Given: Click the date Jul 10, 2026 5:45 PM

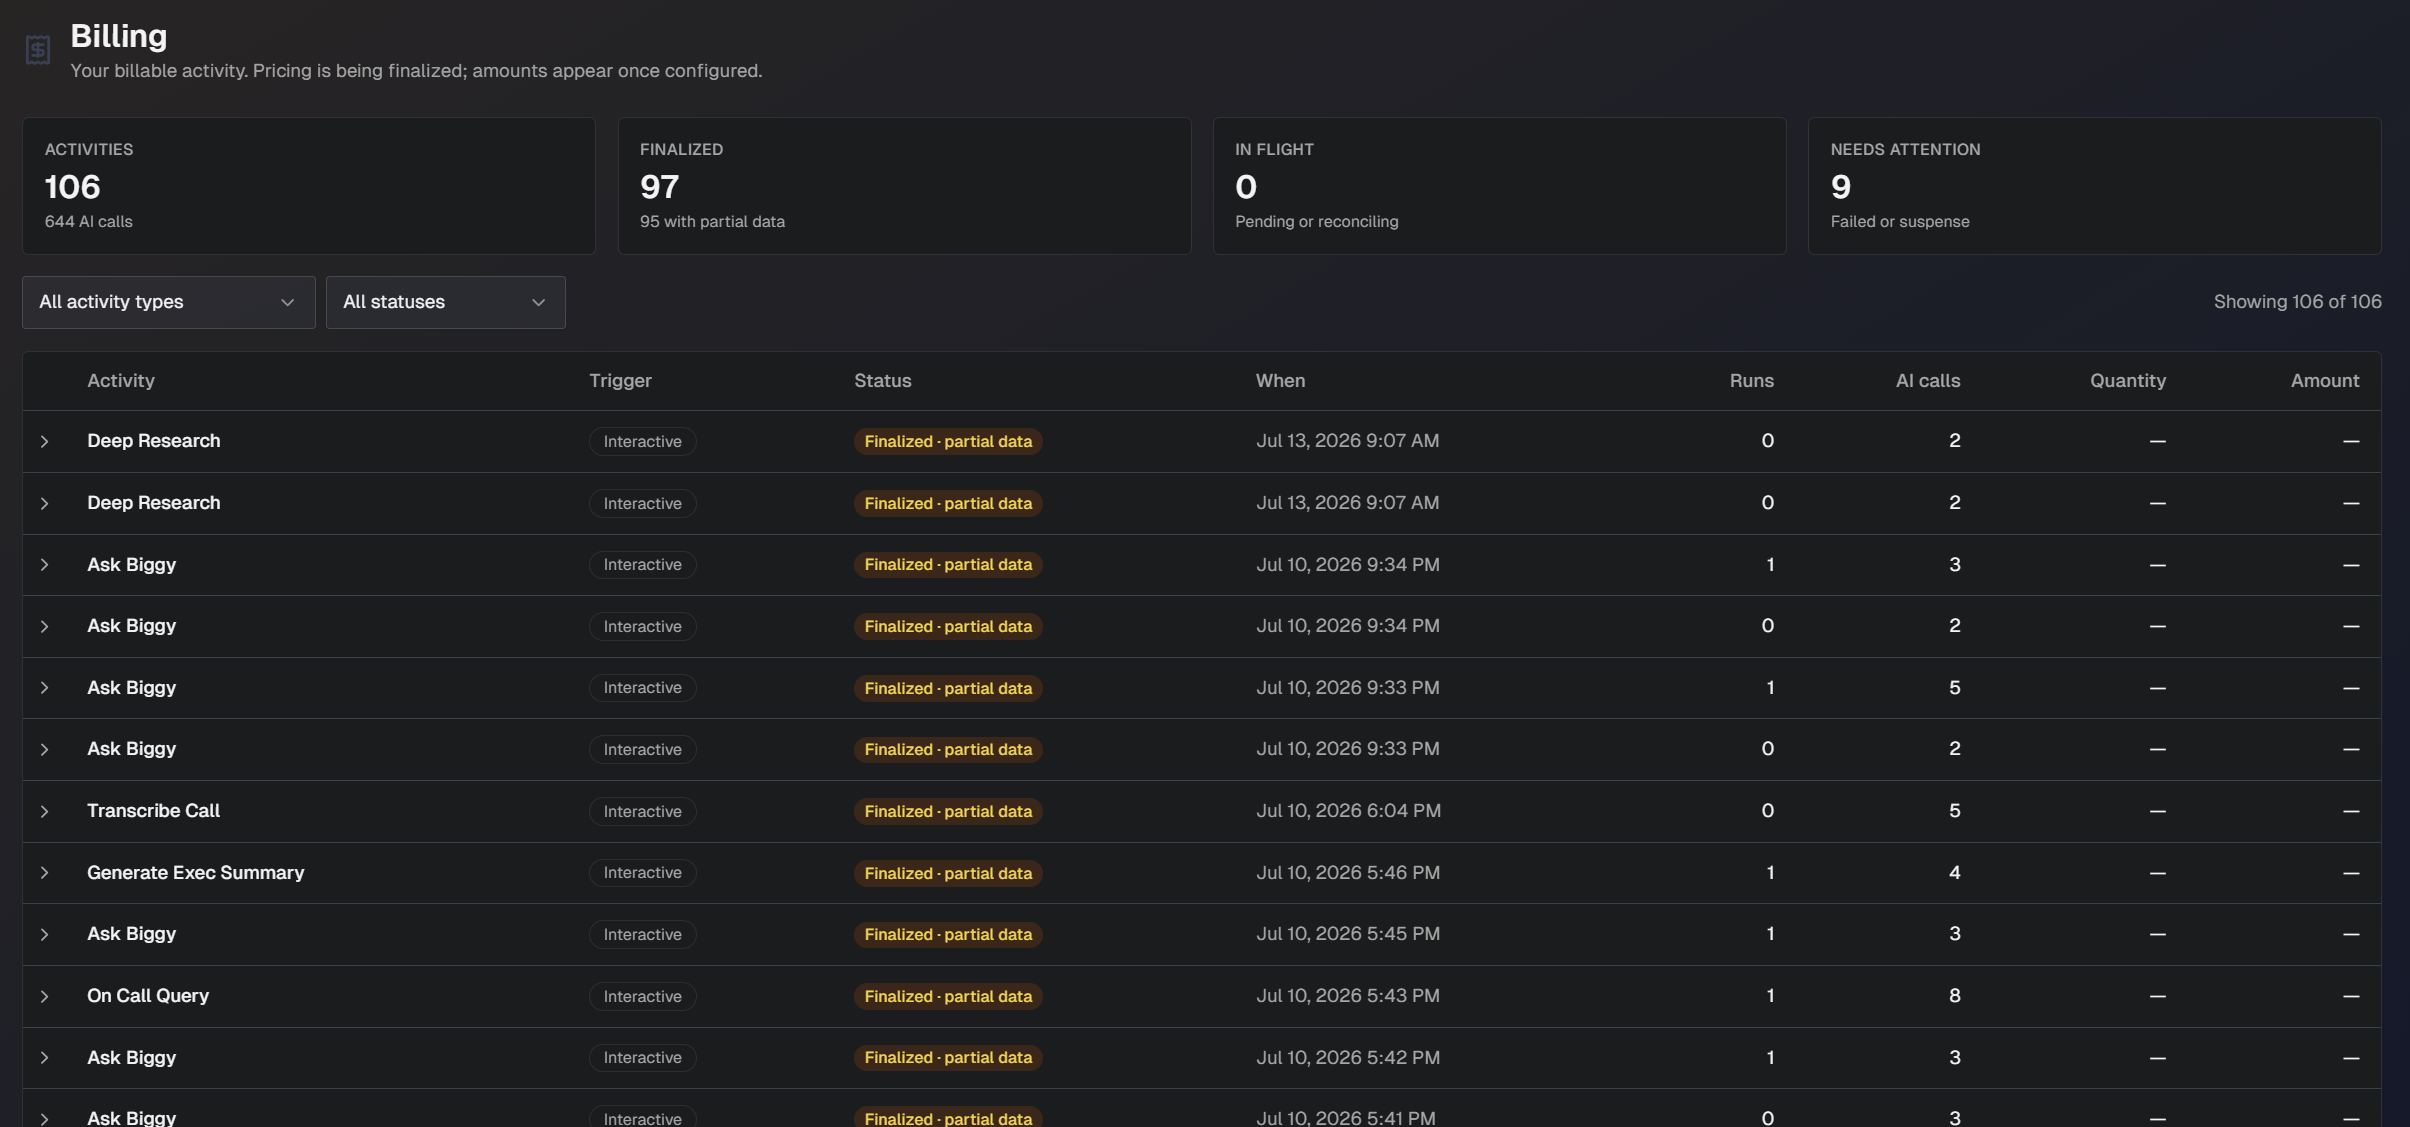Looking at the screenshot, I should click(x=1348, y=934).
